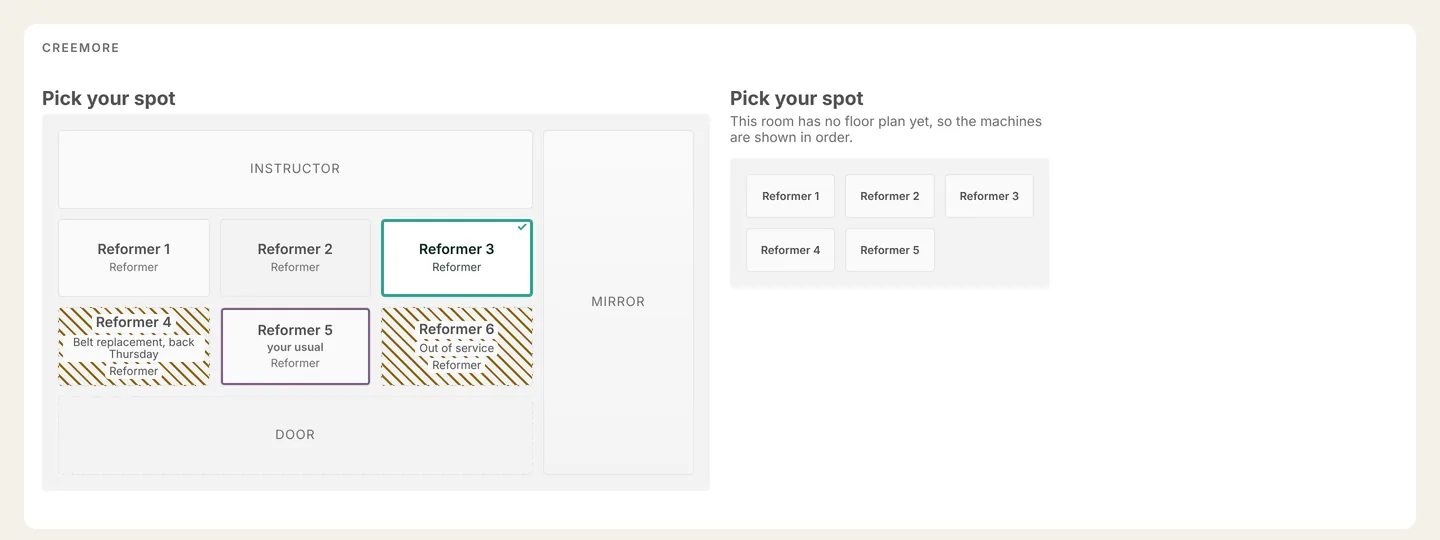This screenshot has width=1440, height=540.
Task: Click the 'no floor plan yet' notice
Action: (x=886, y=129)
